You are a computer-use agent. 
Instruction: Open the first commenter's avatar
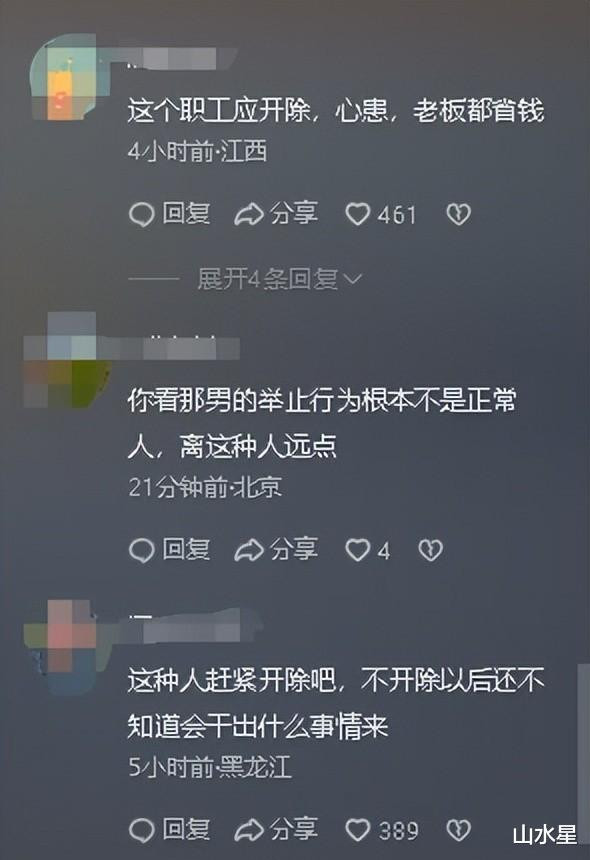[x=63, y=77]
